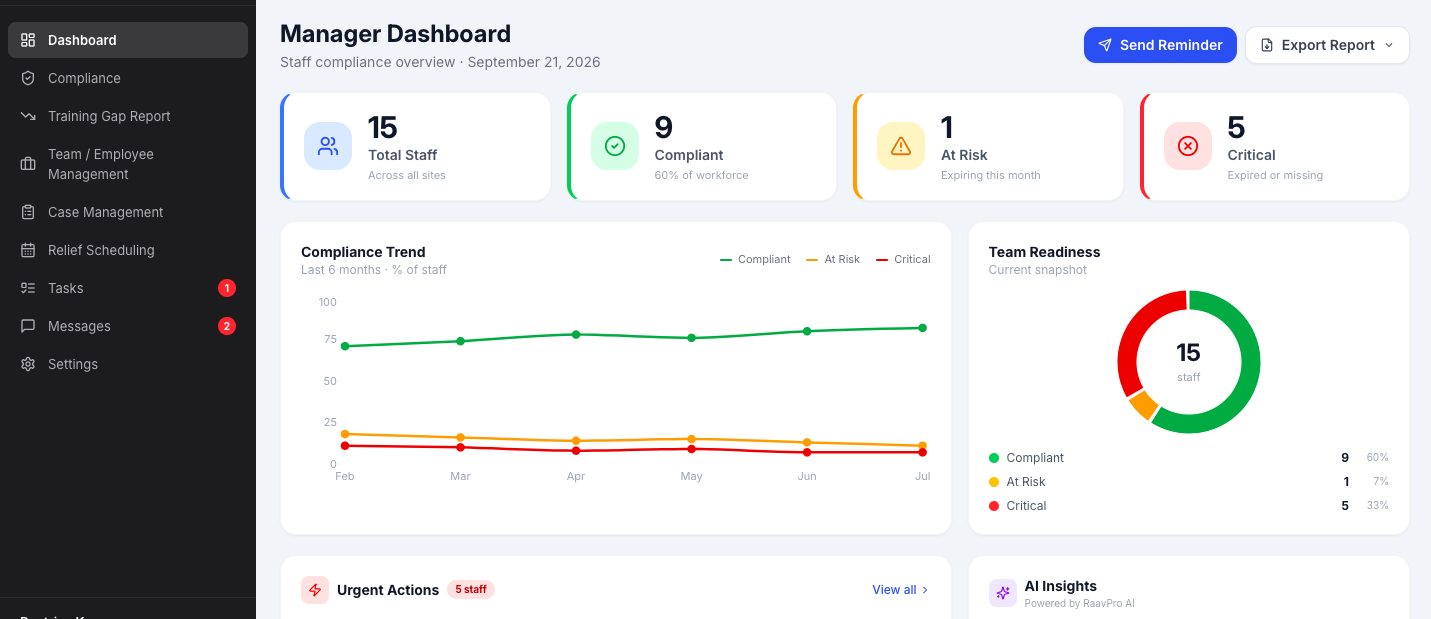This screenshot has height=619, width=1431.
Task: Open Relief Scheduling page
Action: [128, 250]
